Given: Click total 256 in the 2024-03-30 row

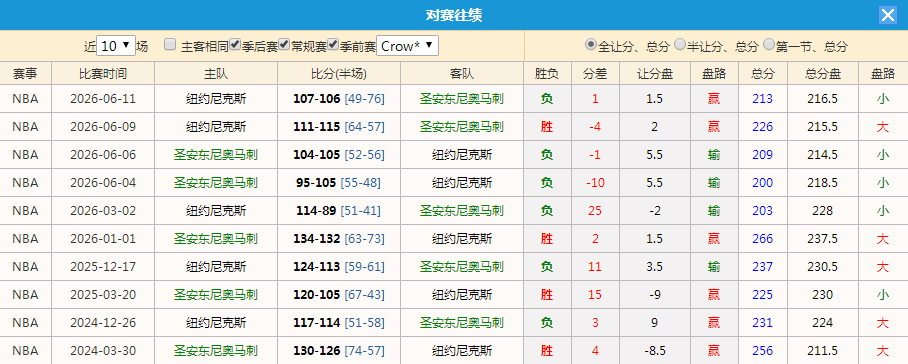Looking at the screenshot, I should click(x=763, y=351).
